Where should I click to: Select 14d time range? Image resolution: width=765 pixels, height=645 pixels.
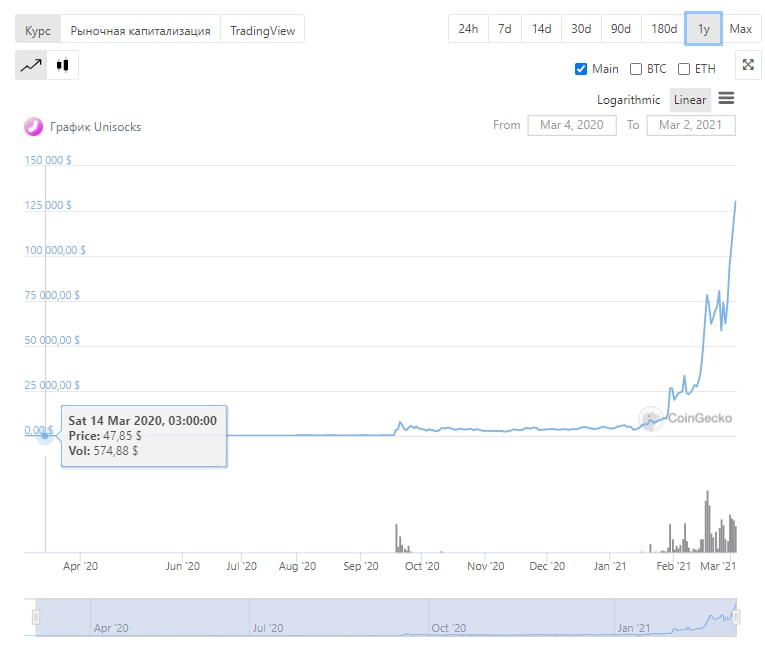(541, 29)
